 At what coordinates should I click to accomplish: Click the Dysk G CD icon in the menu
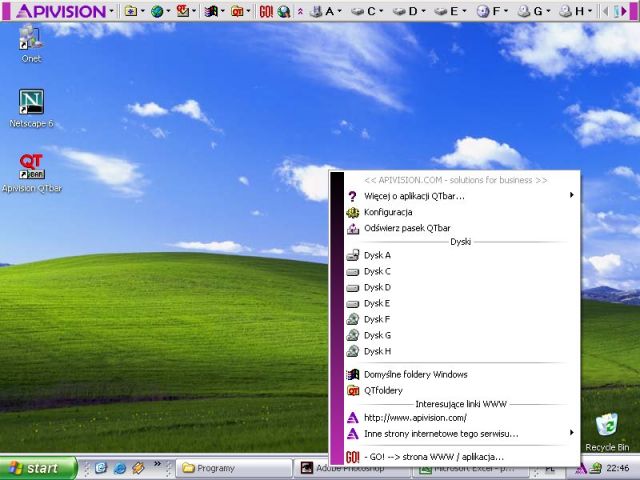[353, 335]
